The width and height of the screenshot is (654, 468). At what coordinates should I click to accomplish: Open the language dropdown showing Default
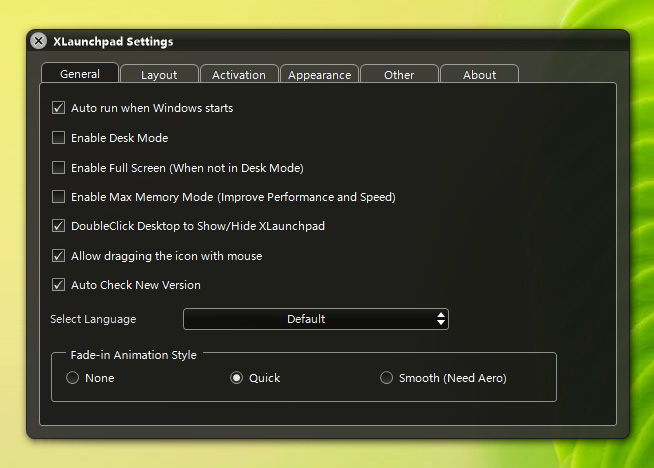point(315,319)
